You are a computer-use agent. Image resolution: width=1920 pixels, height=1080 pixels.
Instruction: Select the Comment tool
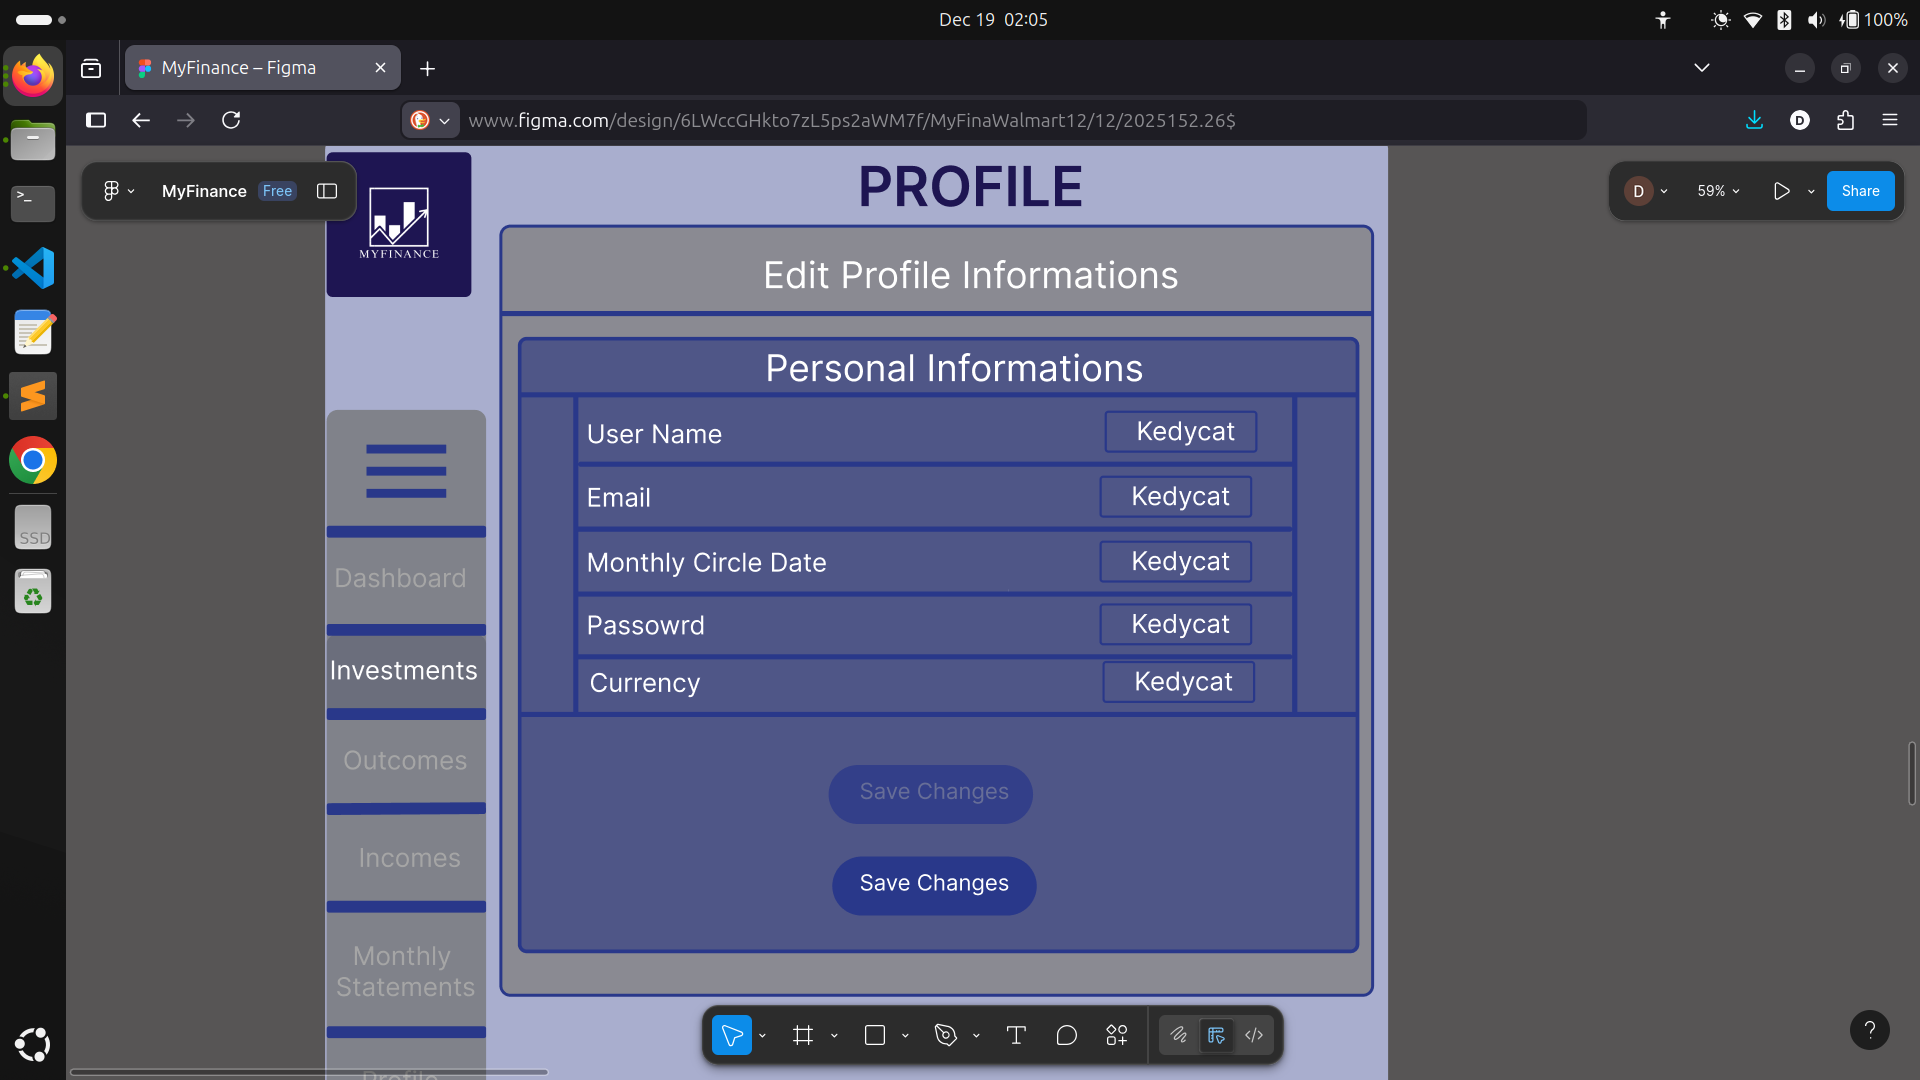(1066, 1035)
